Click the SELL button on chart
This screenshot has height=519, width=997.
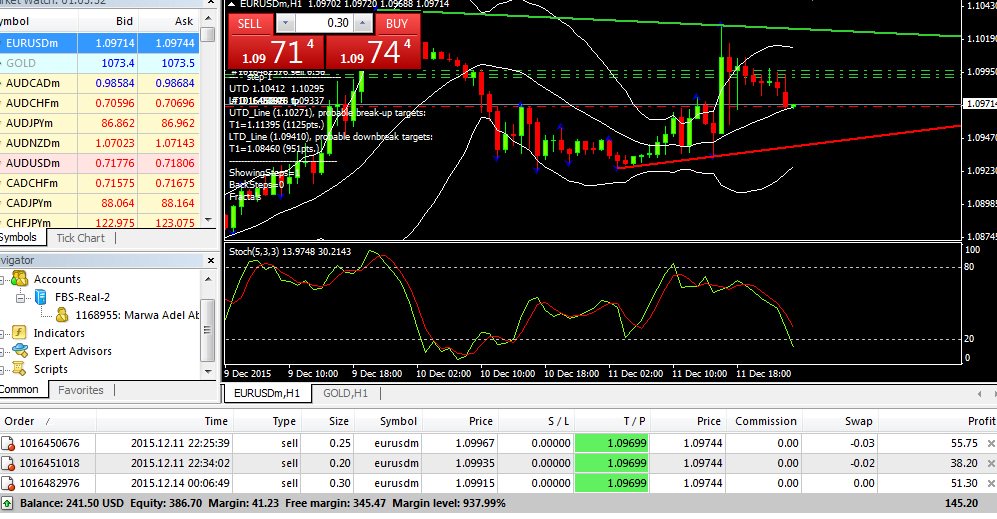point(250,24)
